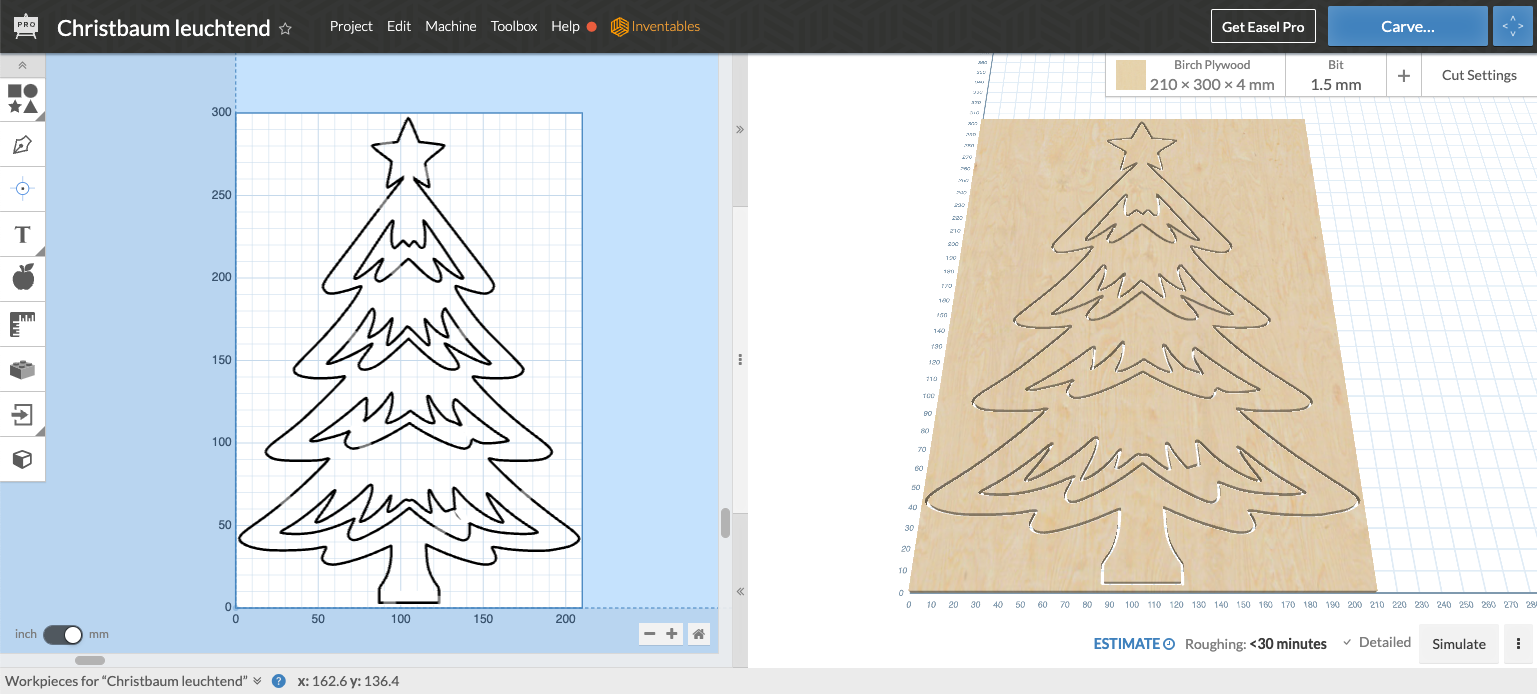Choose the Drill point tool

[22, 189]
